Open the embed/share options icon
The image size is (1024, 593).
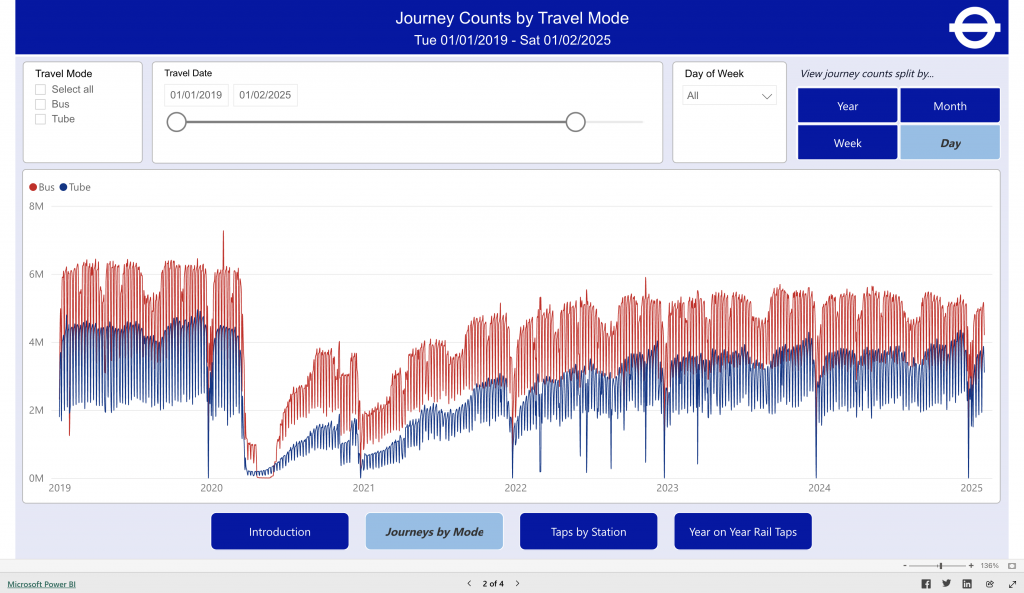pos(988,583)
